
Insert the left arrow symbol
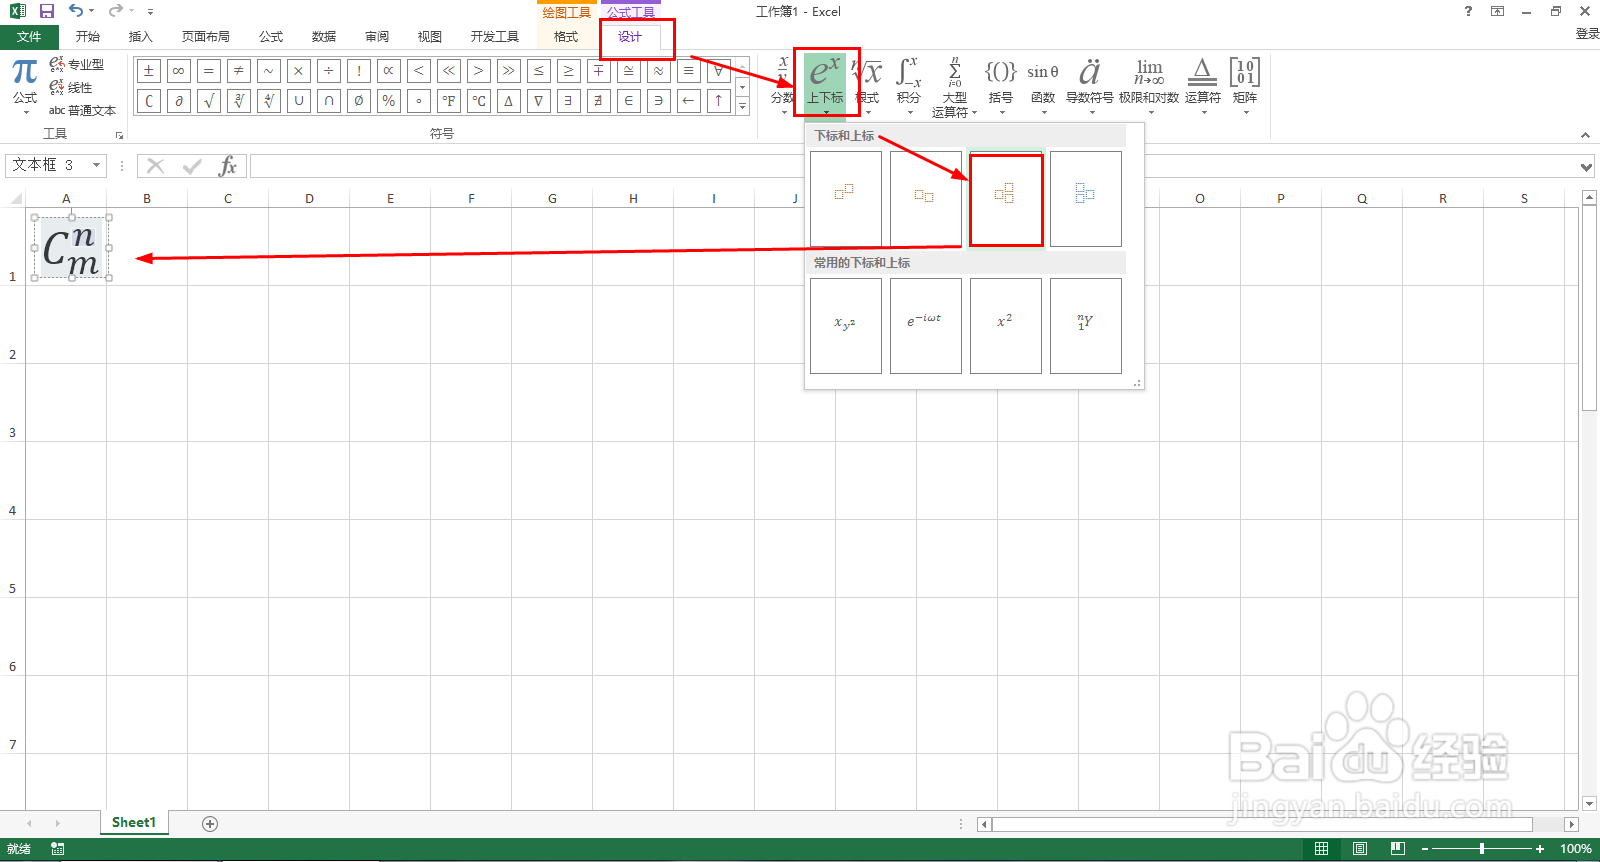689,101
